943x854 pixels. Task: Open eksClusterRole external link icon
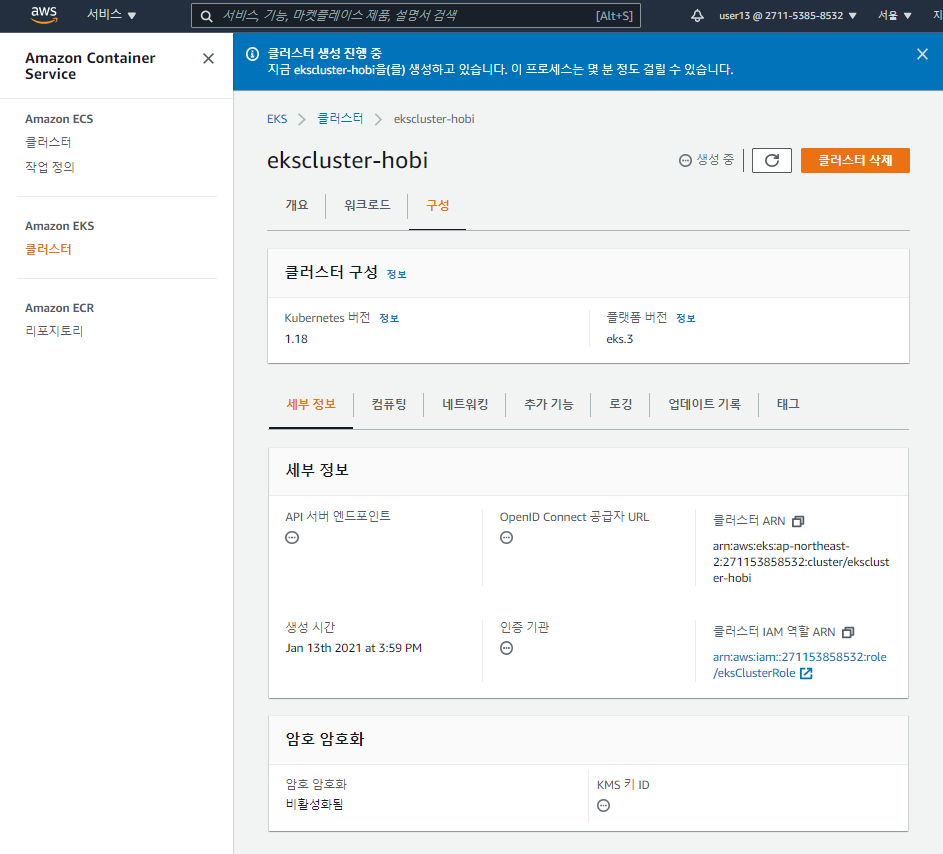click(x=806, y=673)
